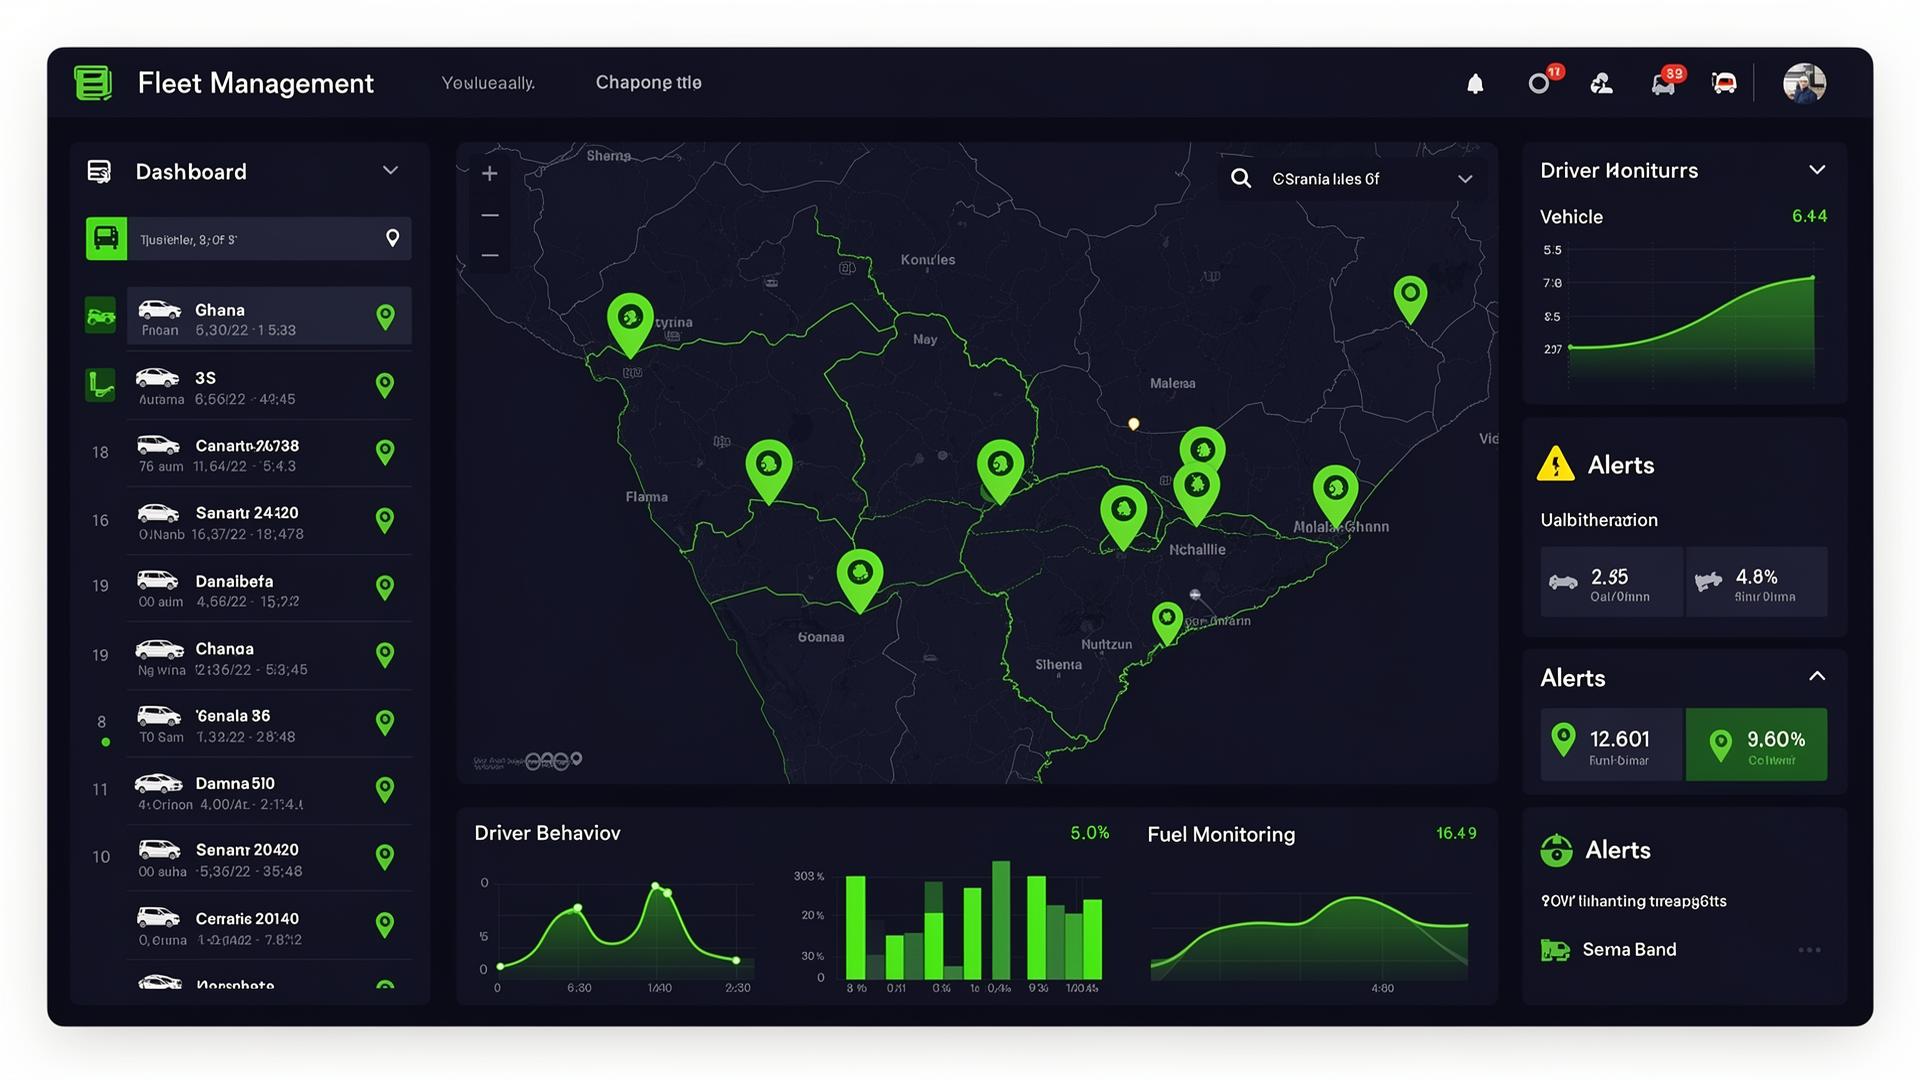Click the yellow warning Alerts icon
The width and height of the screenshot is (1920, 1080).
pyautogui.click(x=1555, y=464)
